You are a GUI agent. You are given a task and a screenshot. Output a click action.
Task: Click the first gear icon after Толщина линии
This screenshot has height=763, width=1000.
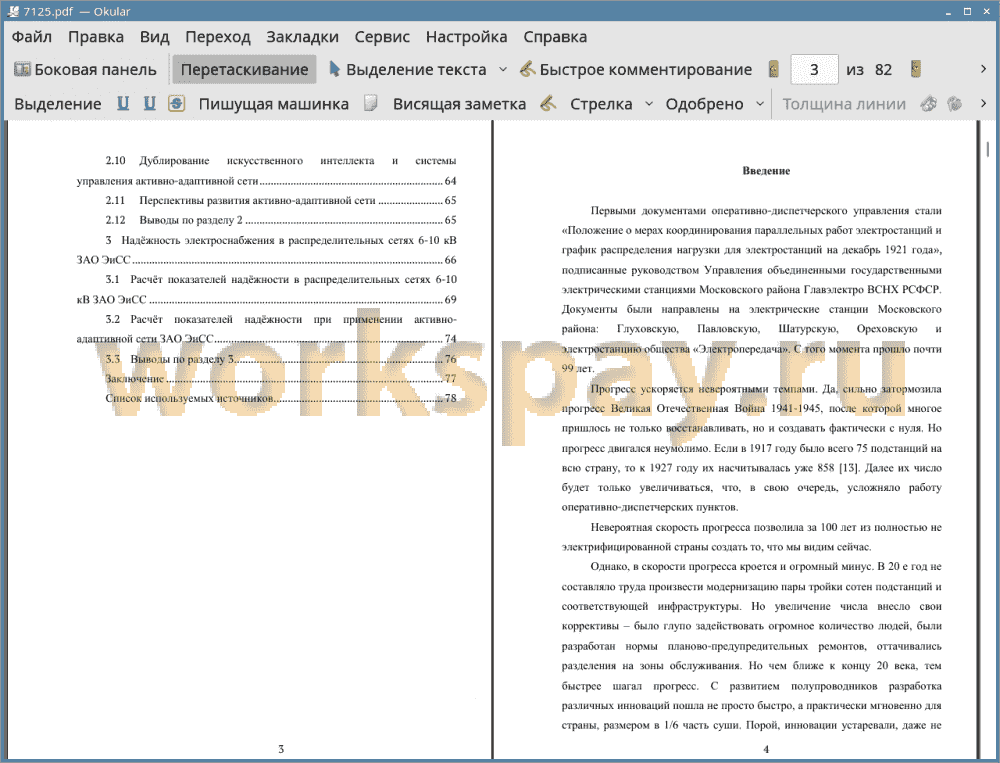coord(928,103)
